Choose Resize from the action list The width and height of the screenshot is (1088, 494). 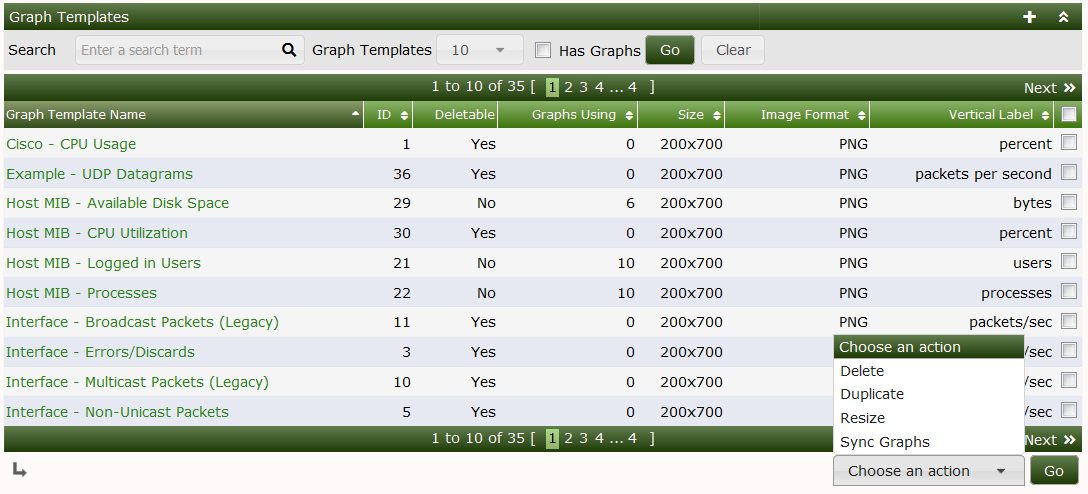928,418
